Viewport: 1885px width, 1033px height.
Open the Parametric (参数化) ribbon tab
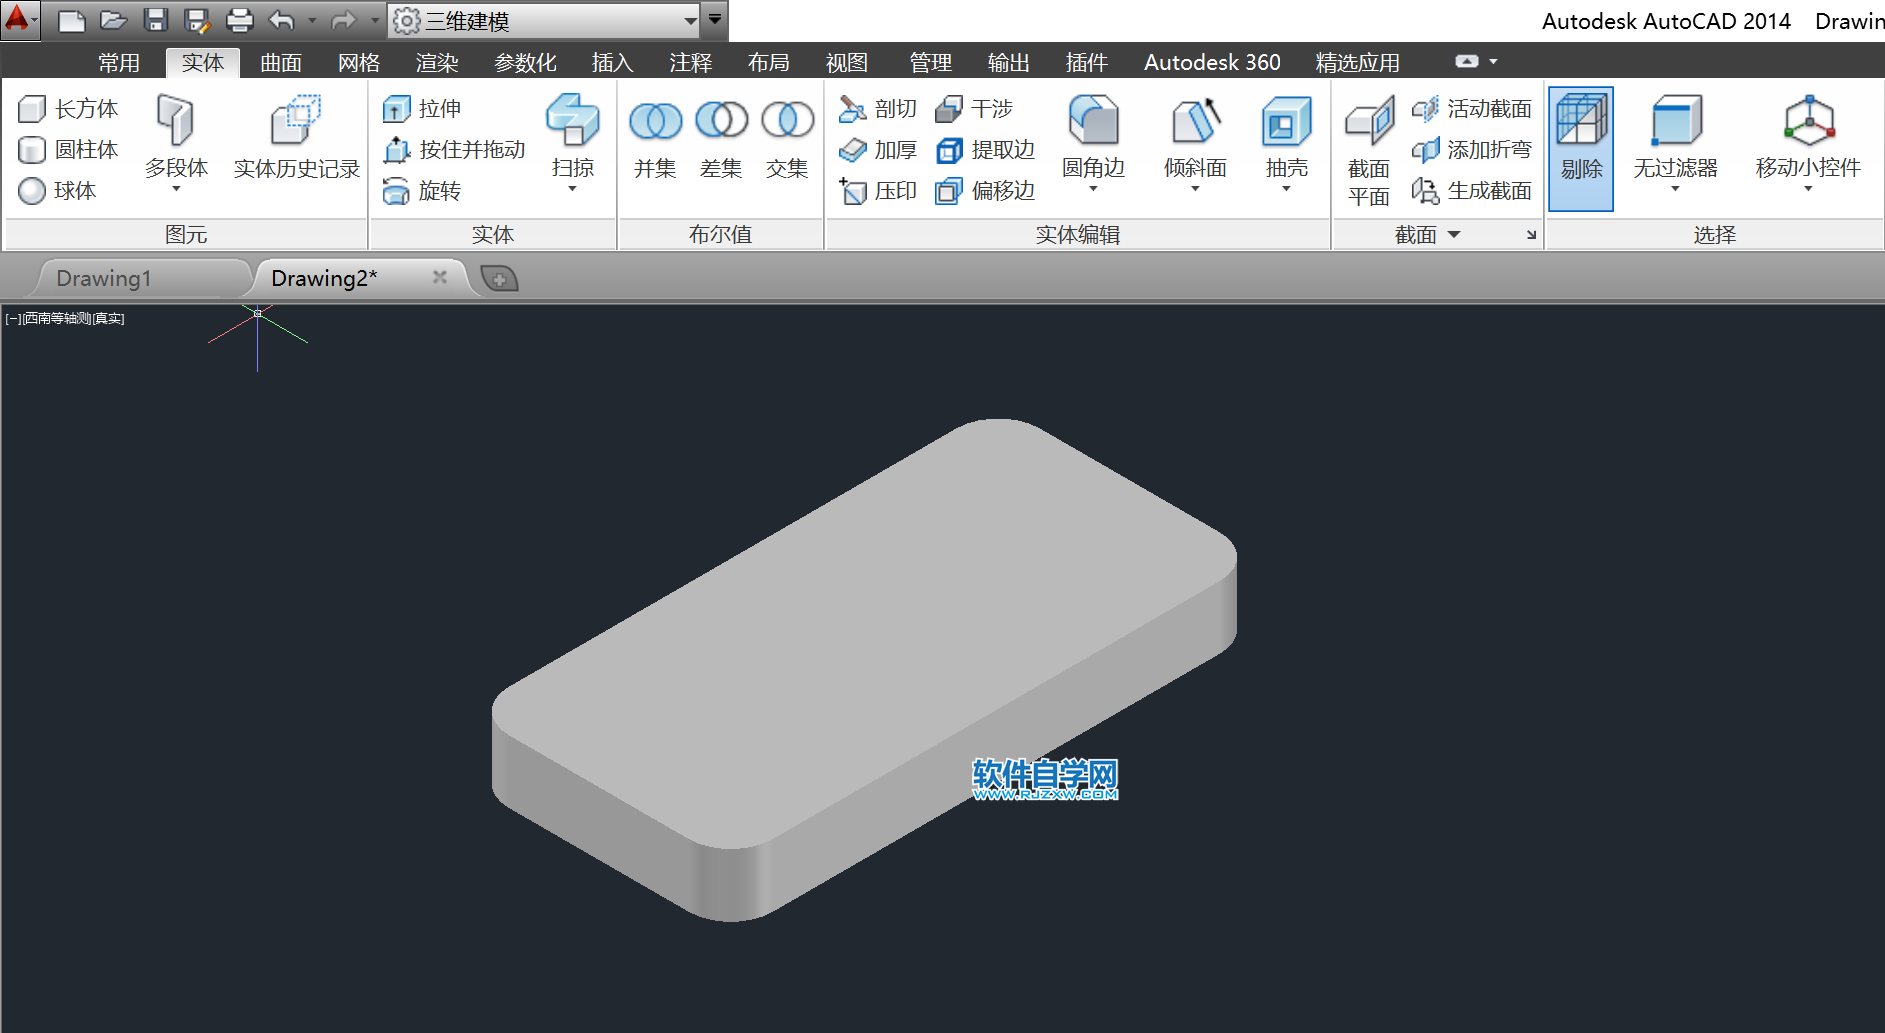coord(525,63)
